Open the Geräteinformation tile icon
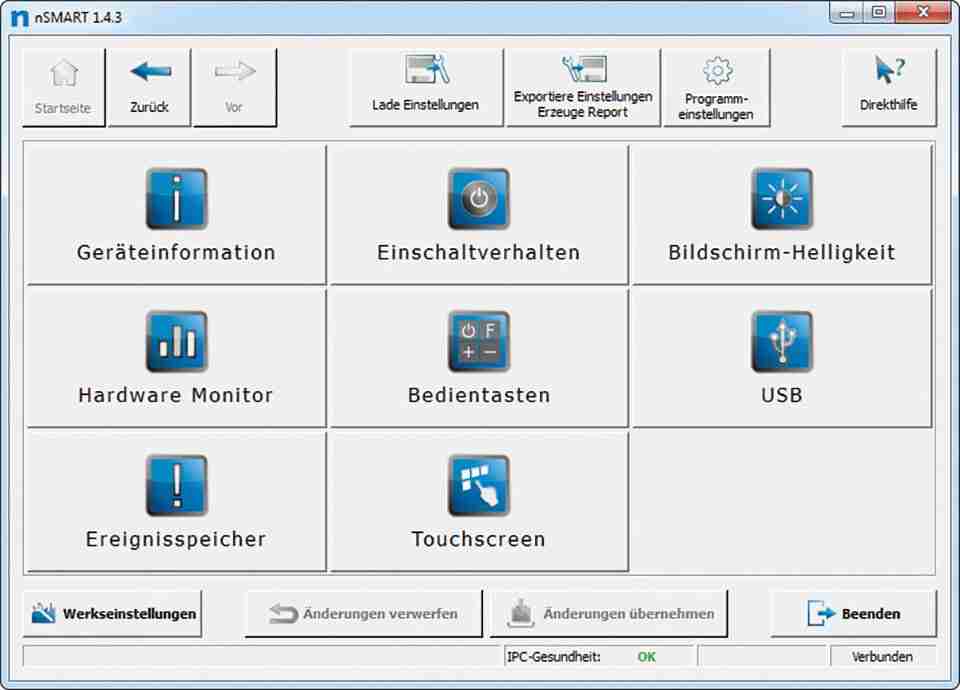960x690 pixels. [176, 199]
